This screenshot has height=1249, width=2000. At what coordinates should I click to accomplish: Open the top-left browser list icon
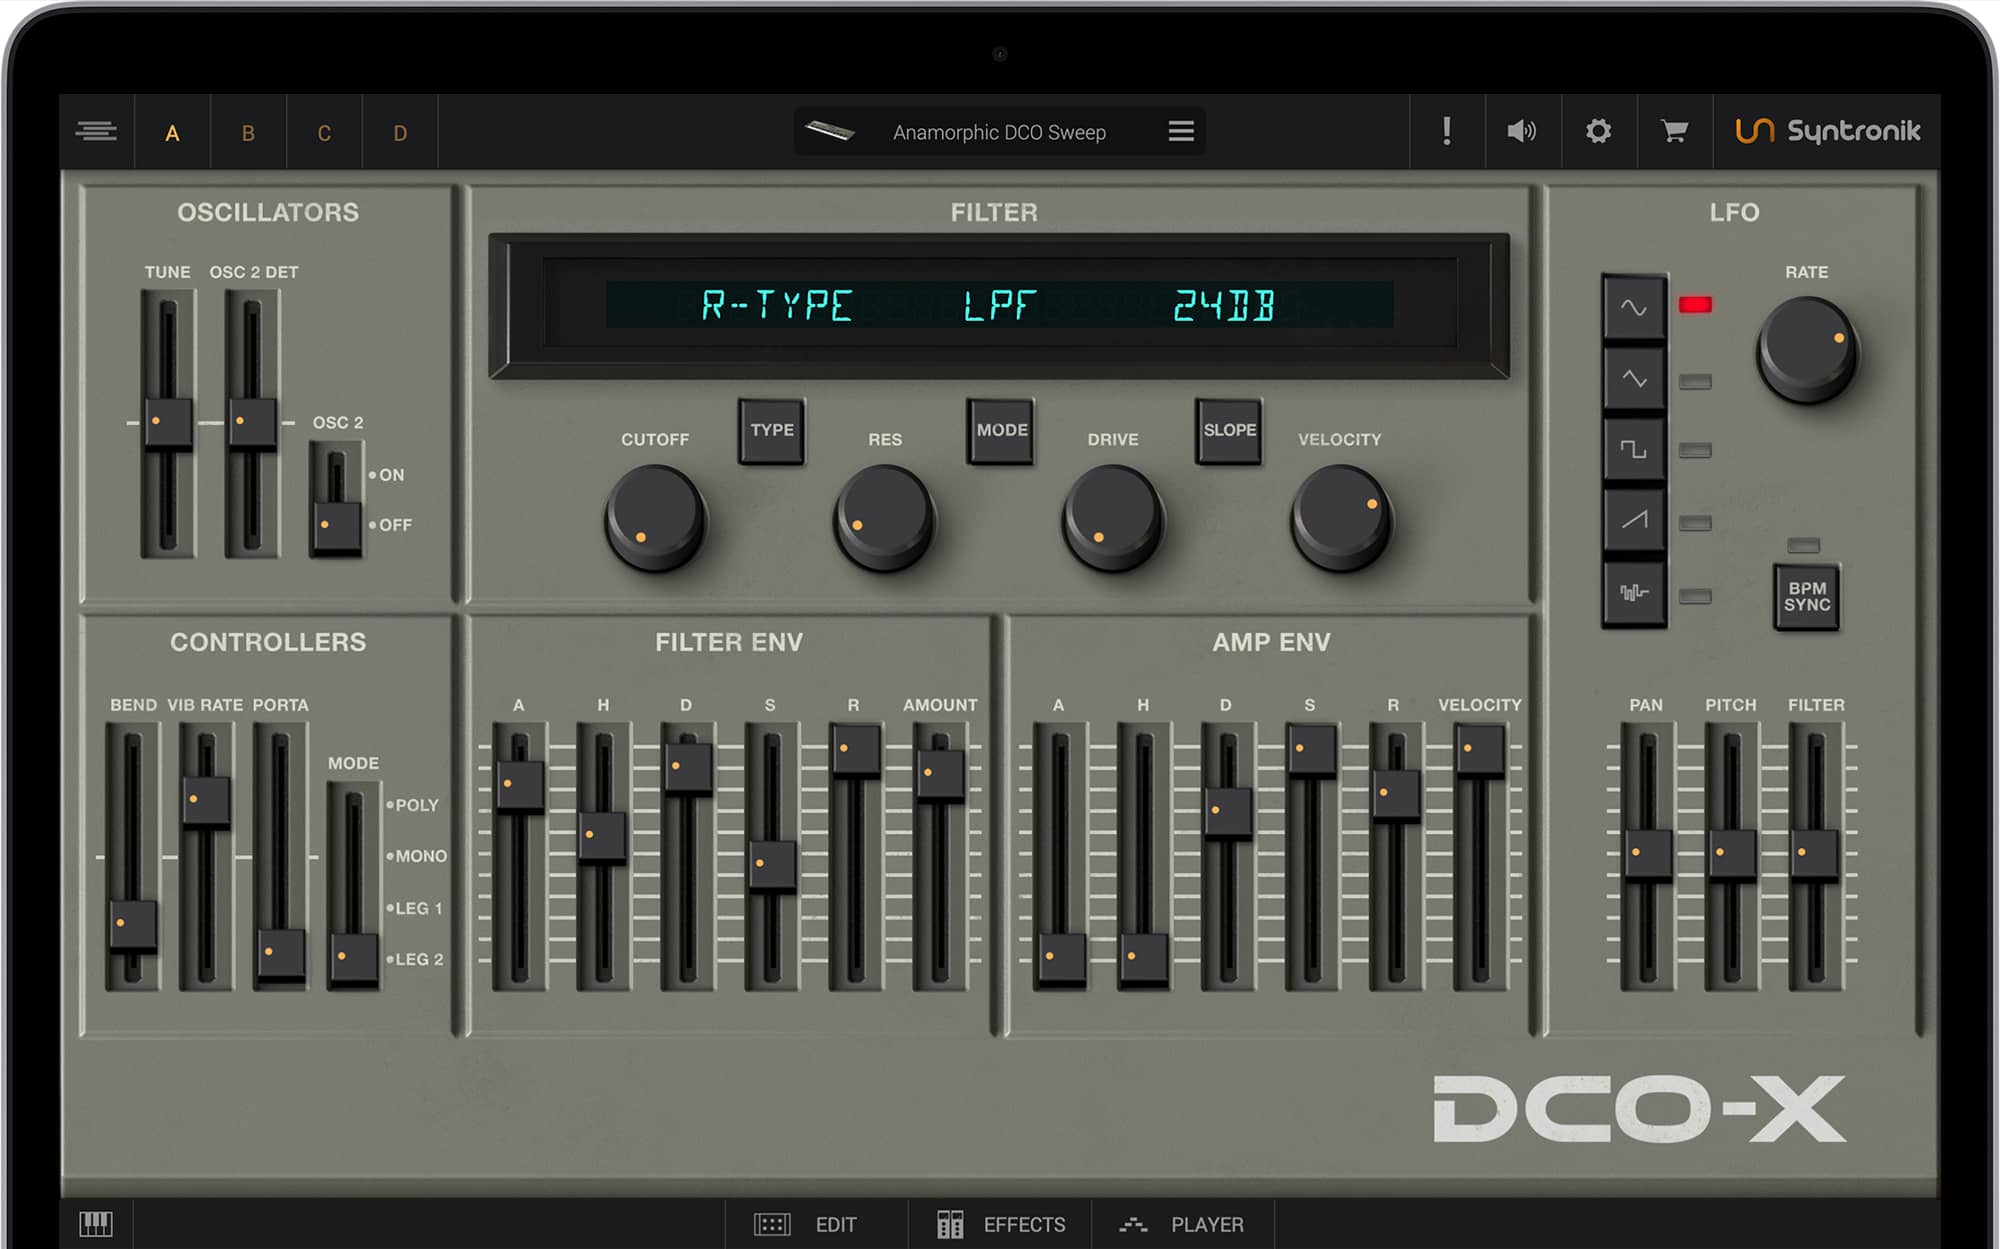[x=97, y=132]
